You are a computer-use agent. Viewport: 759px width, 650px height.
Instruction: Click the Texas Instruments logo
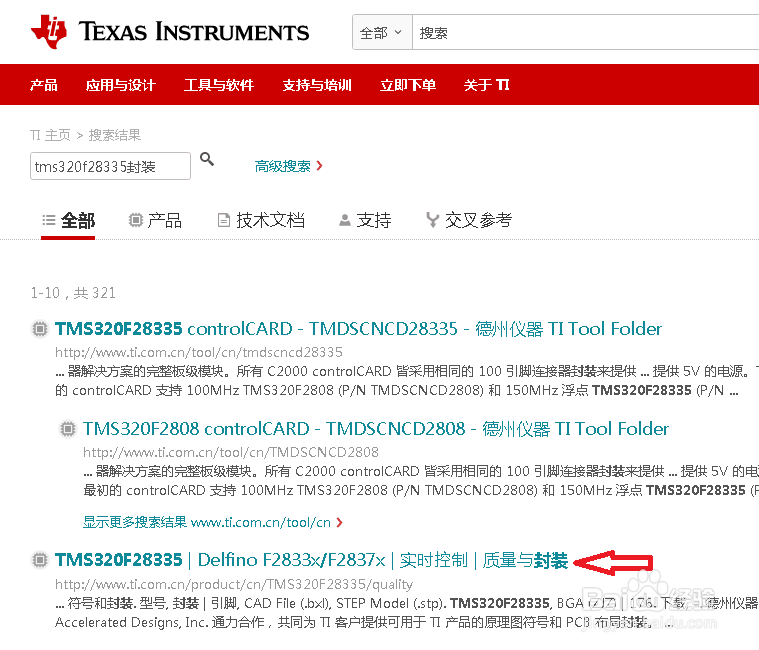[170, 31]
